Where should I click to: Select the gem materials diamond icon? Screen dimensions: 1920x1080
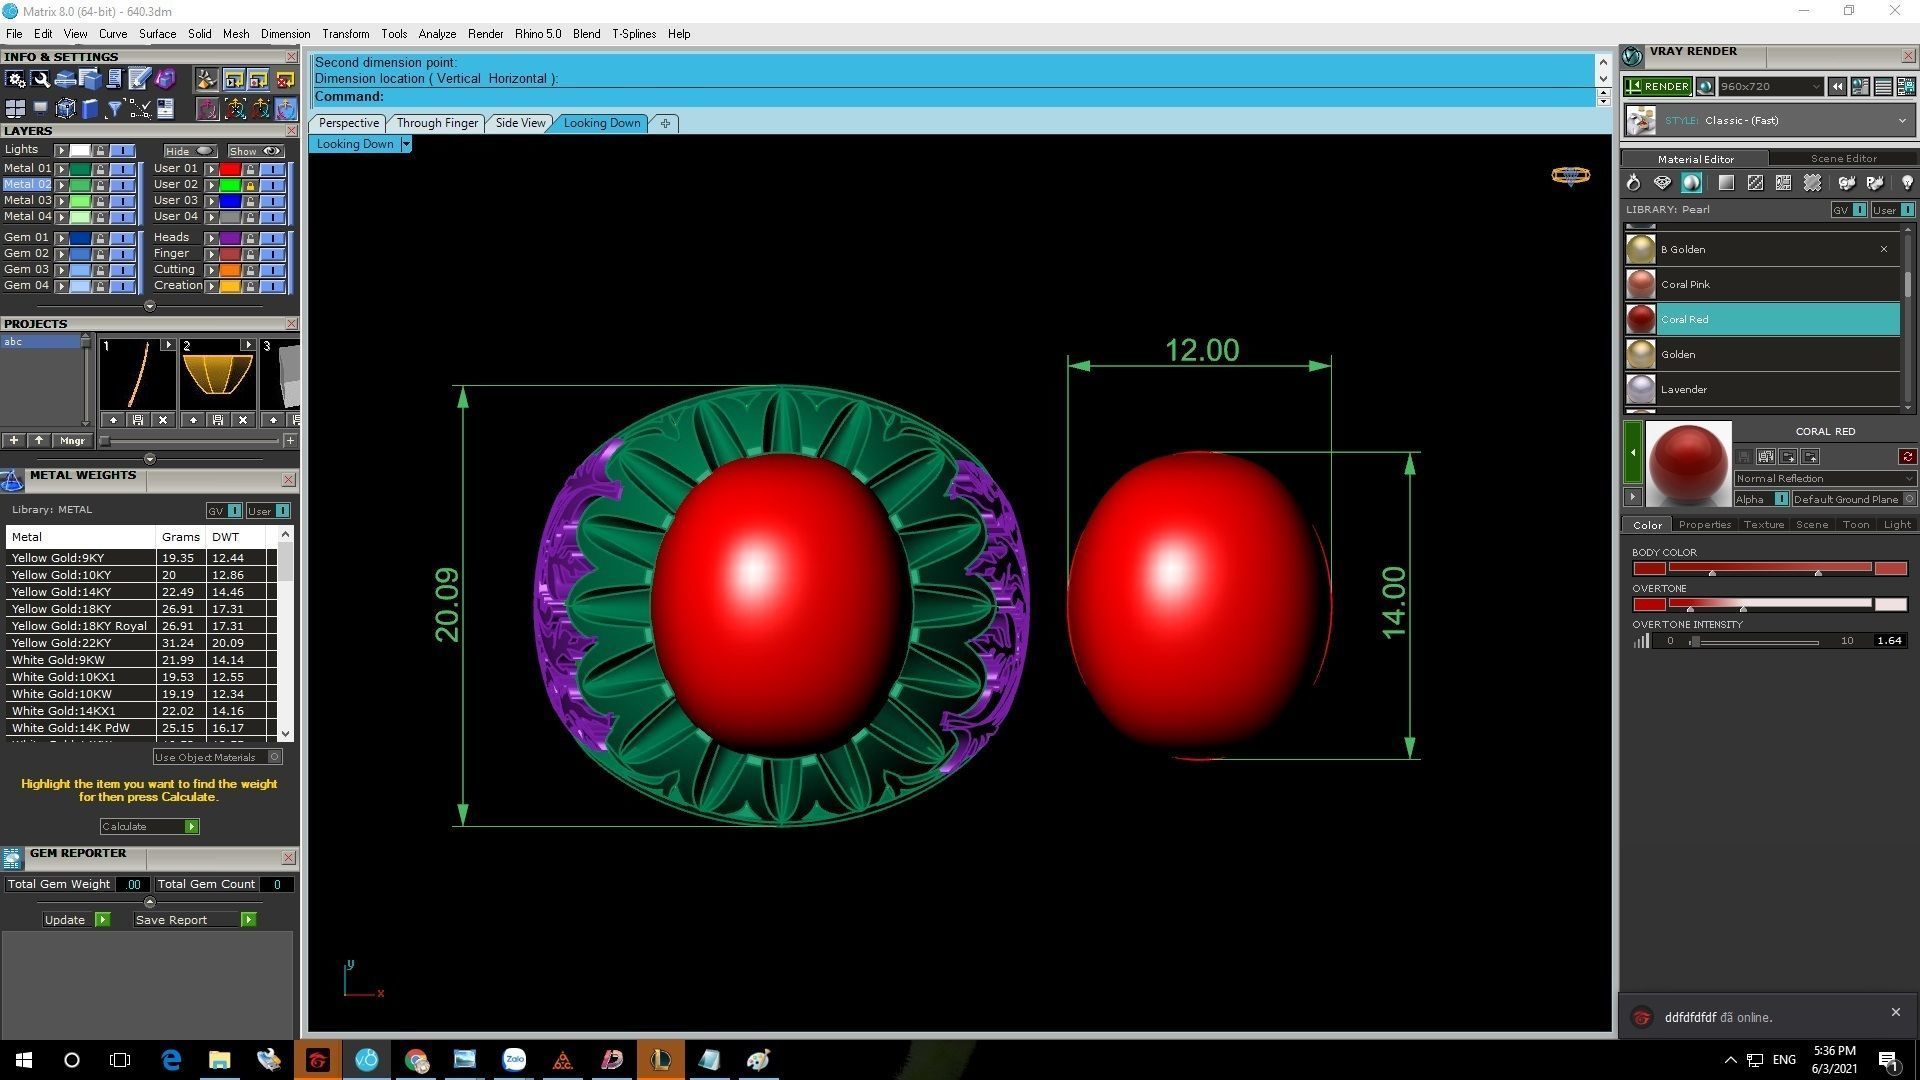pyautogui.click(x=1662, y=183)
